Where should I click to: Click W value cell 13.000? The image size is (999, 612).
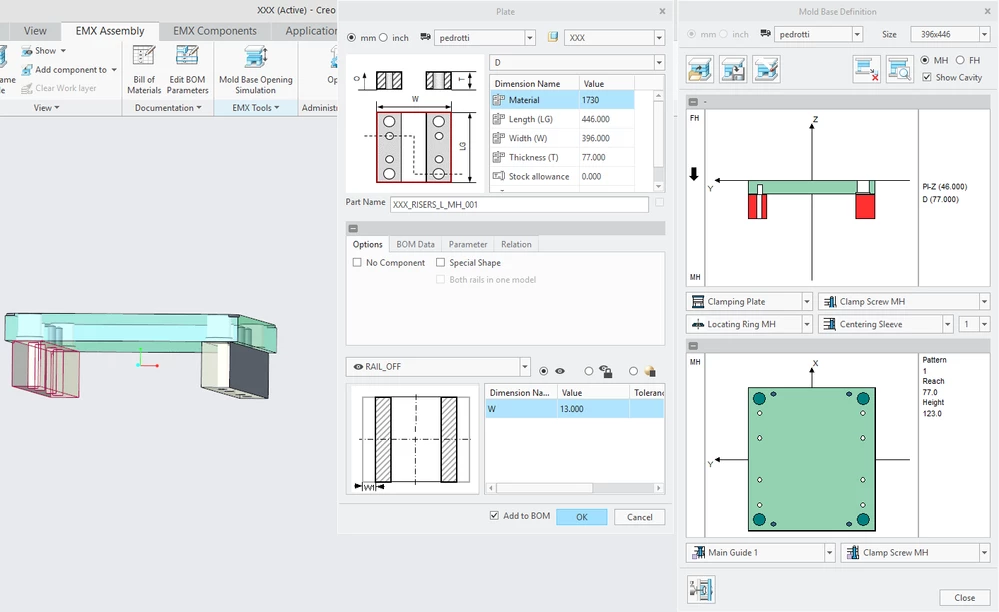tap(594, 409)
